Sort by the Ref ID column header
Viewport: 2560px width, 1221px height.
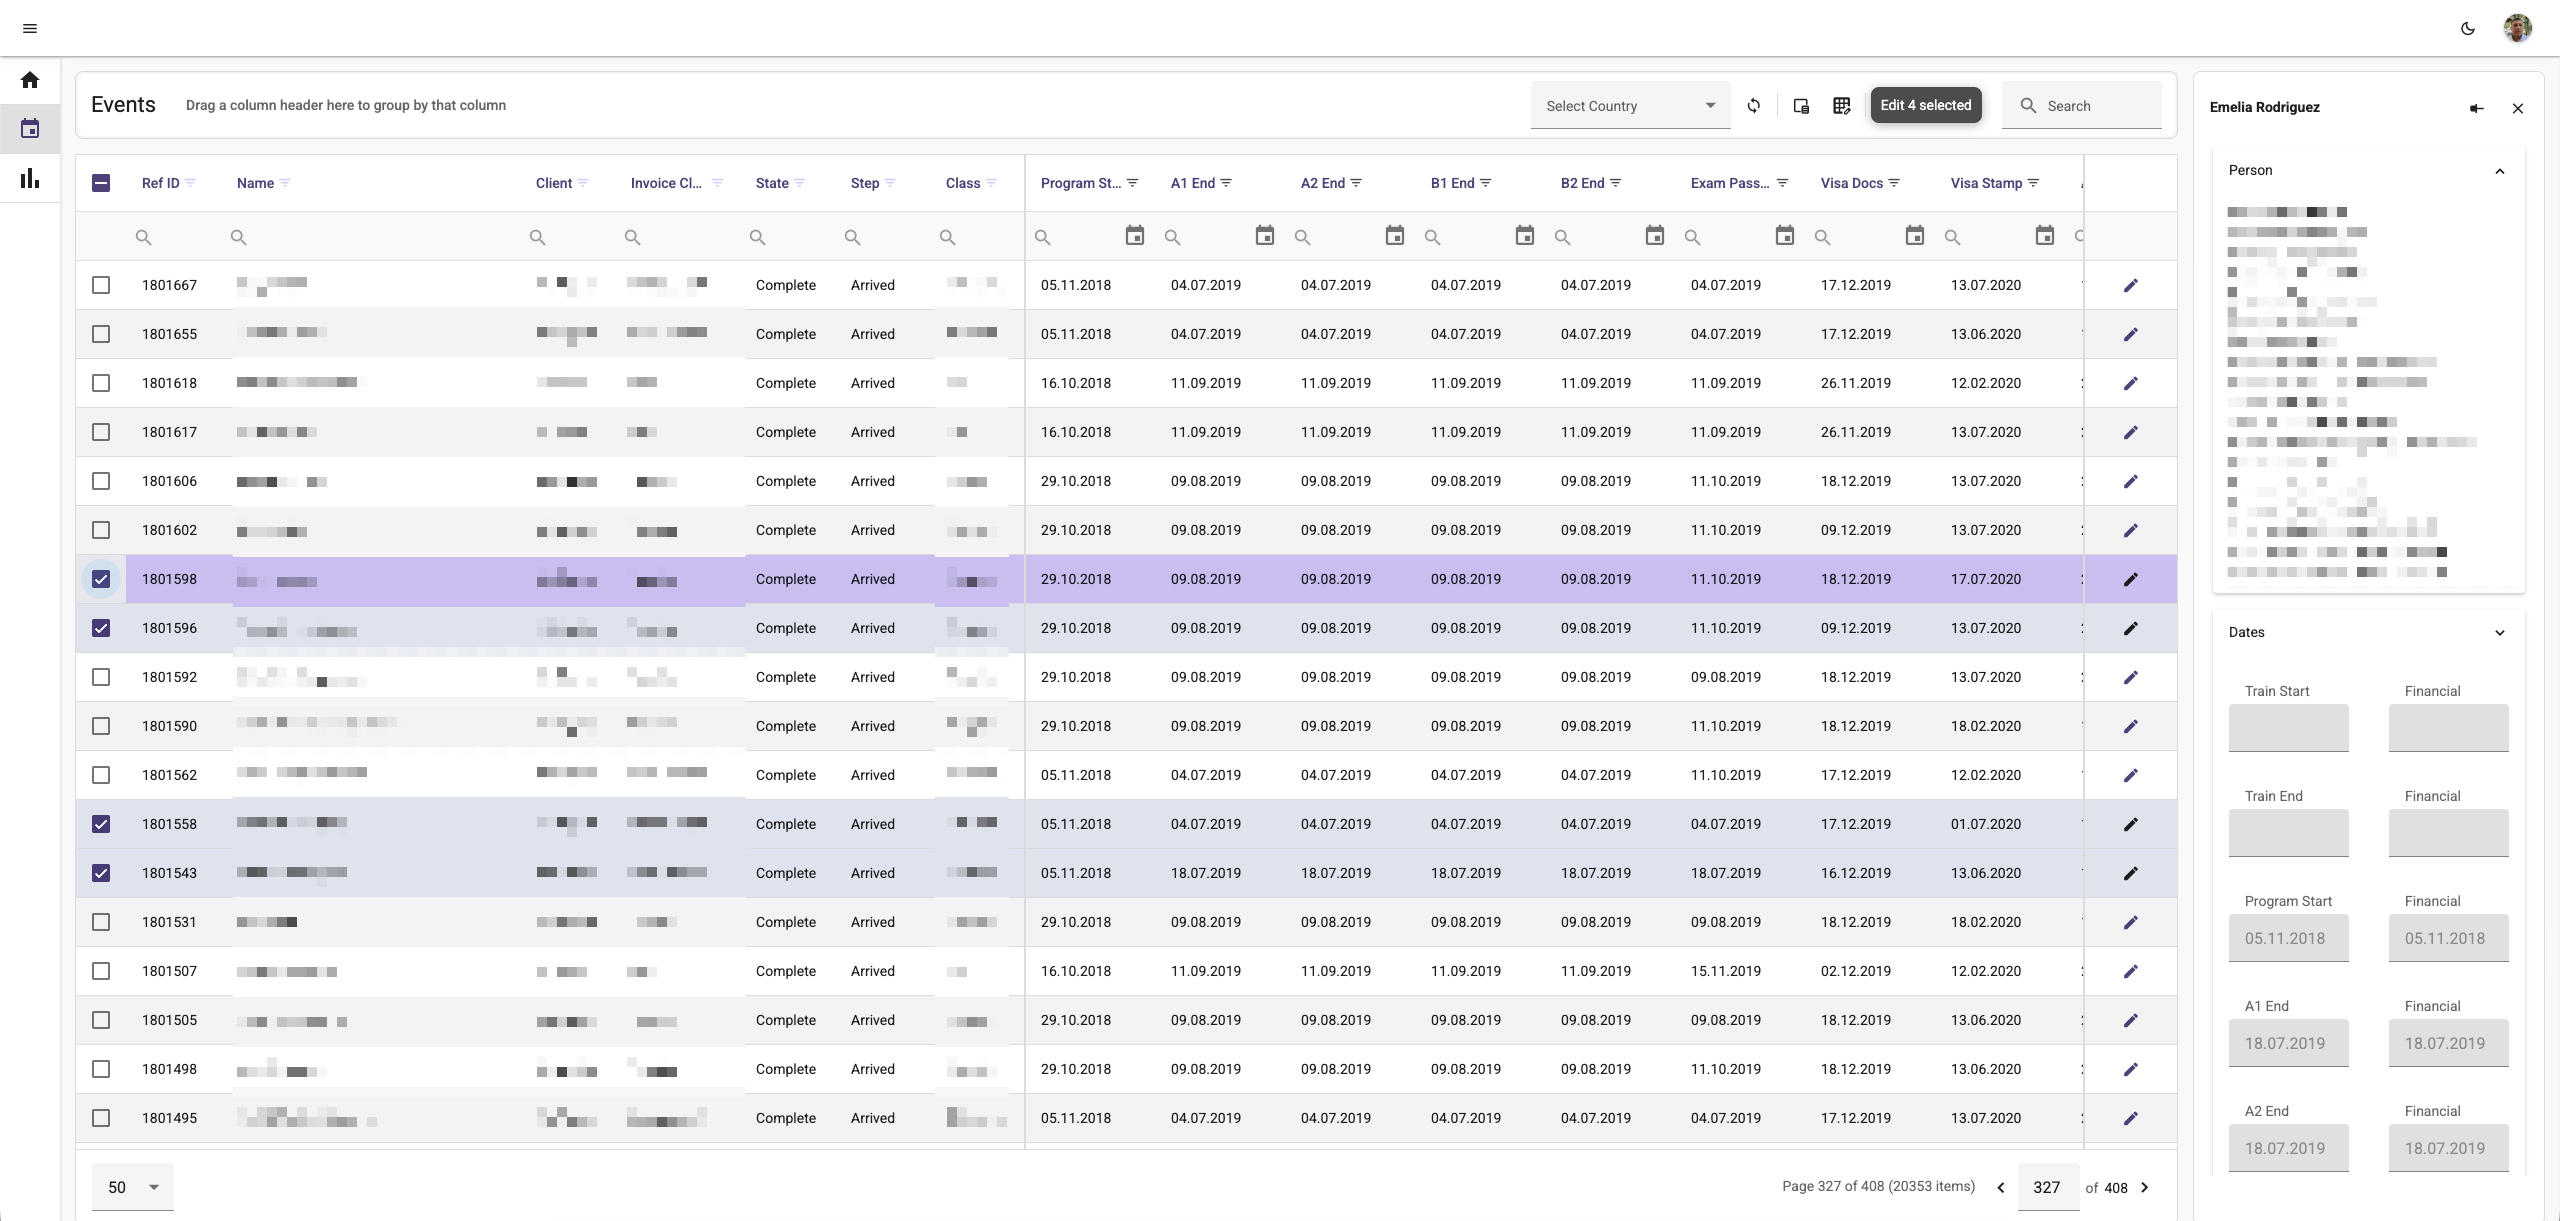click(x=160, y=183)
